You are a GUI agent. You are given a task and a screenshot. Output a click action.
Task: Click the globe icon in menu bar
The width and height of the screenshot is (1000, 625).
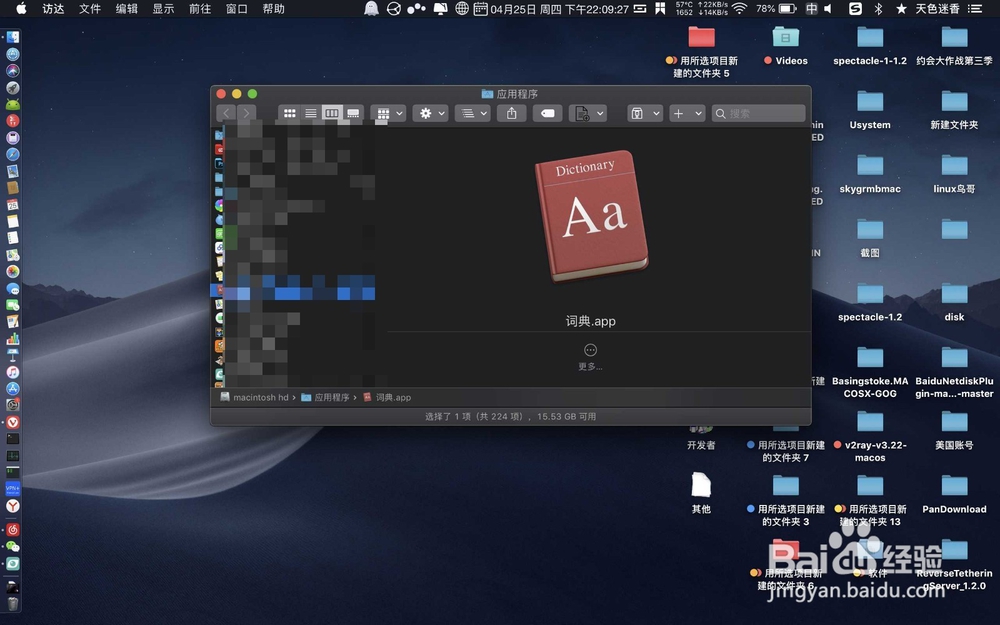click(462, 8)
